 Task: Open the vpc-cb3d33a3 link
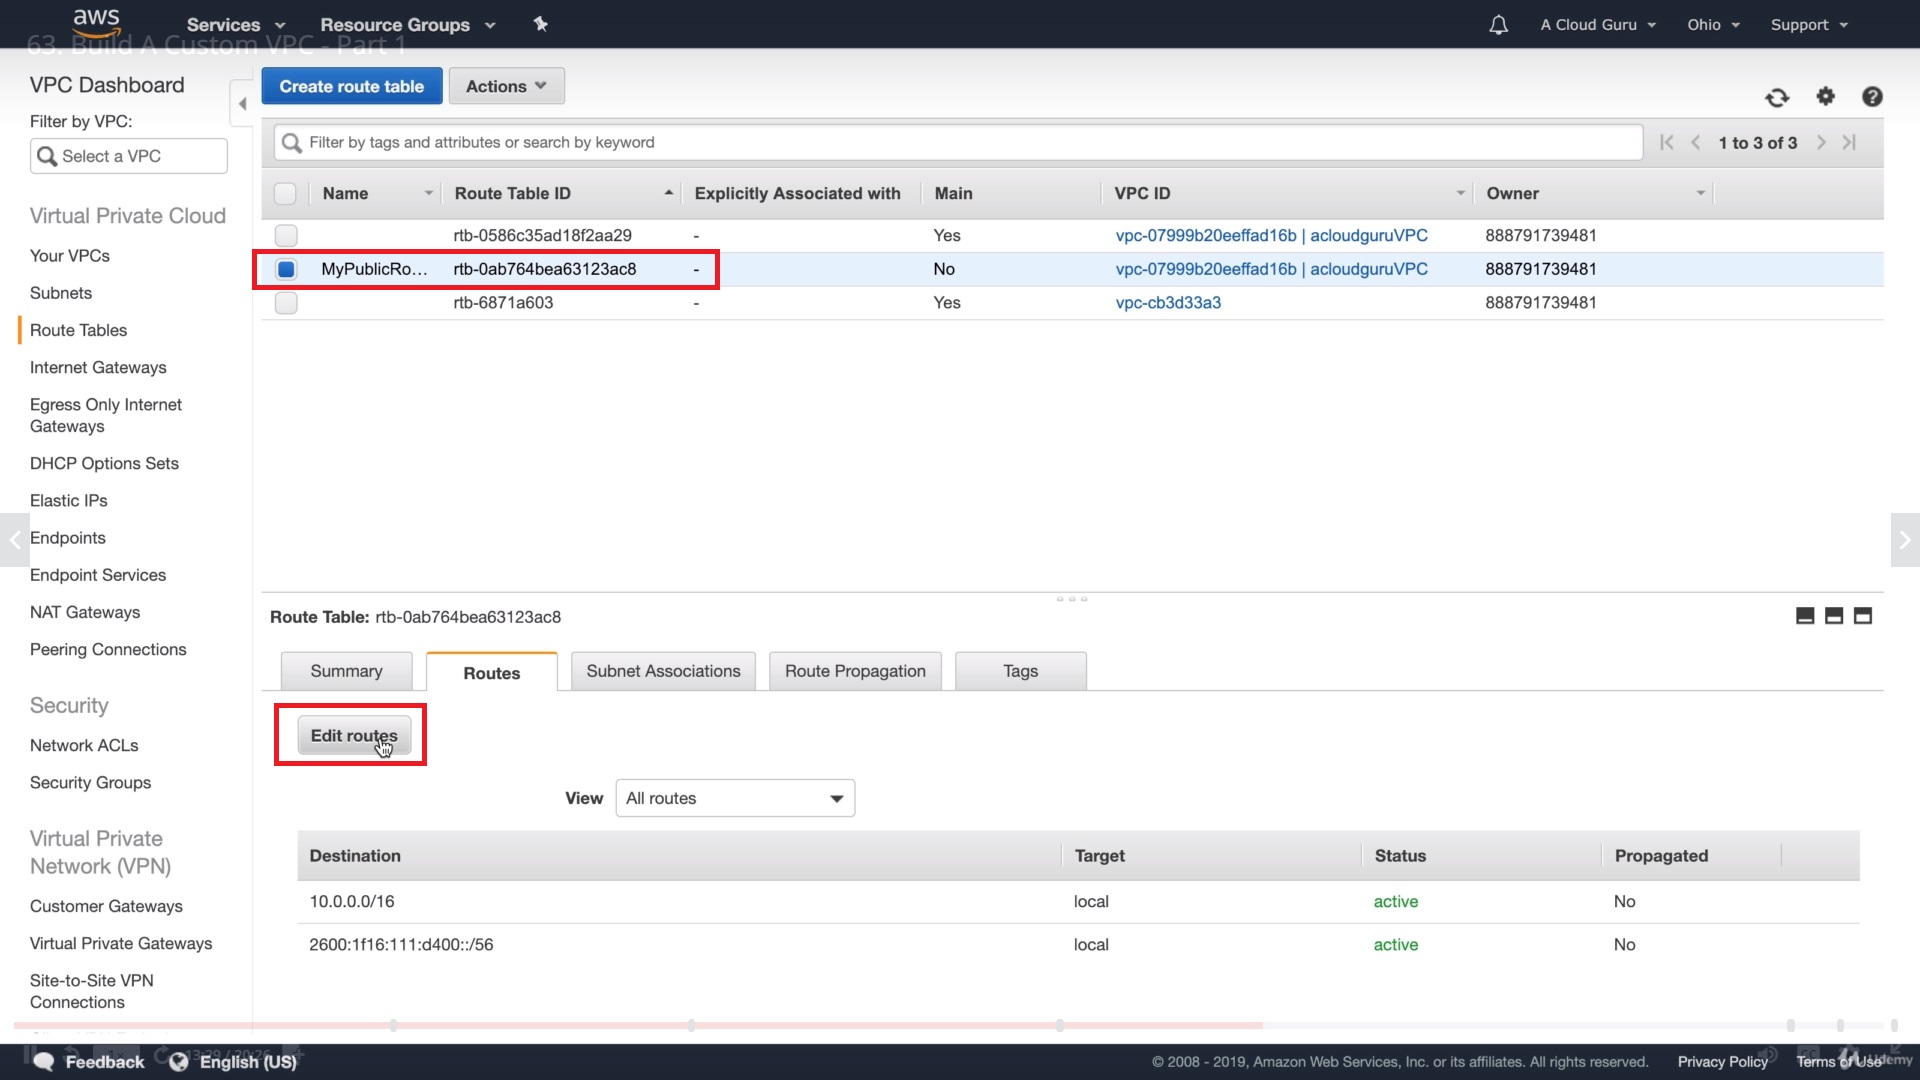point(1168,303)
